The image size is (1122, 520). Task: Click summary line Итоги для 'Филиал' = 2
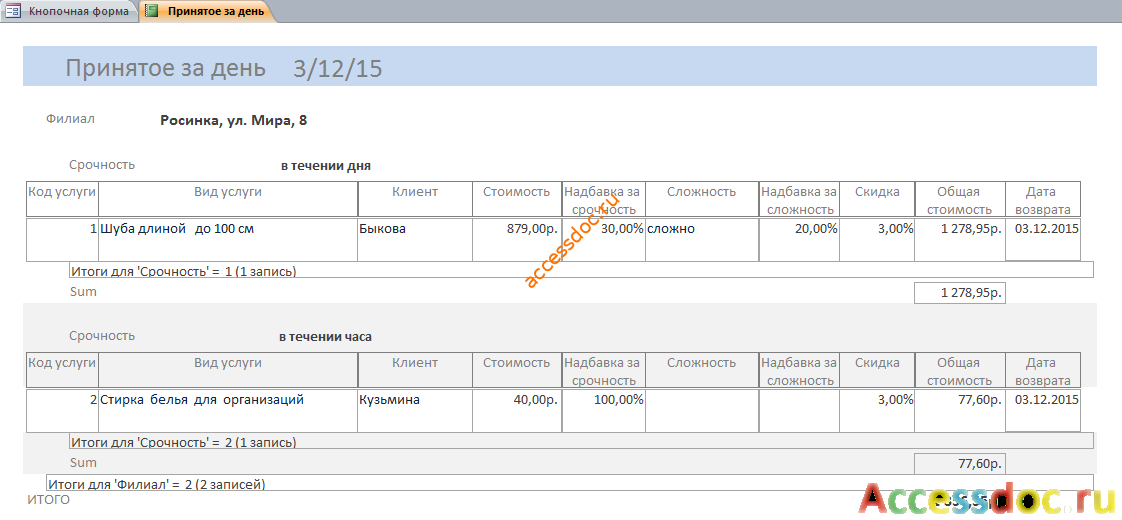[570, 483]
